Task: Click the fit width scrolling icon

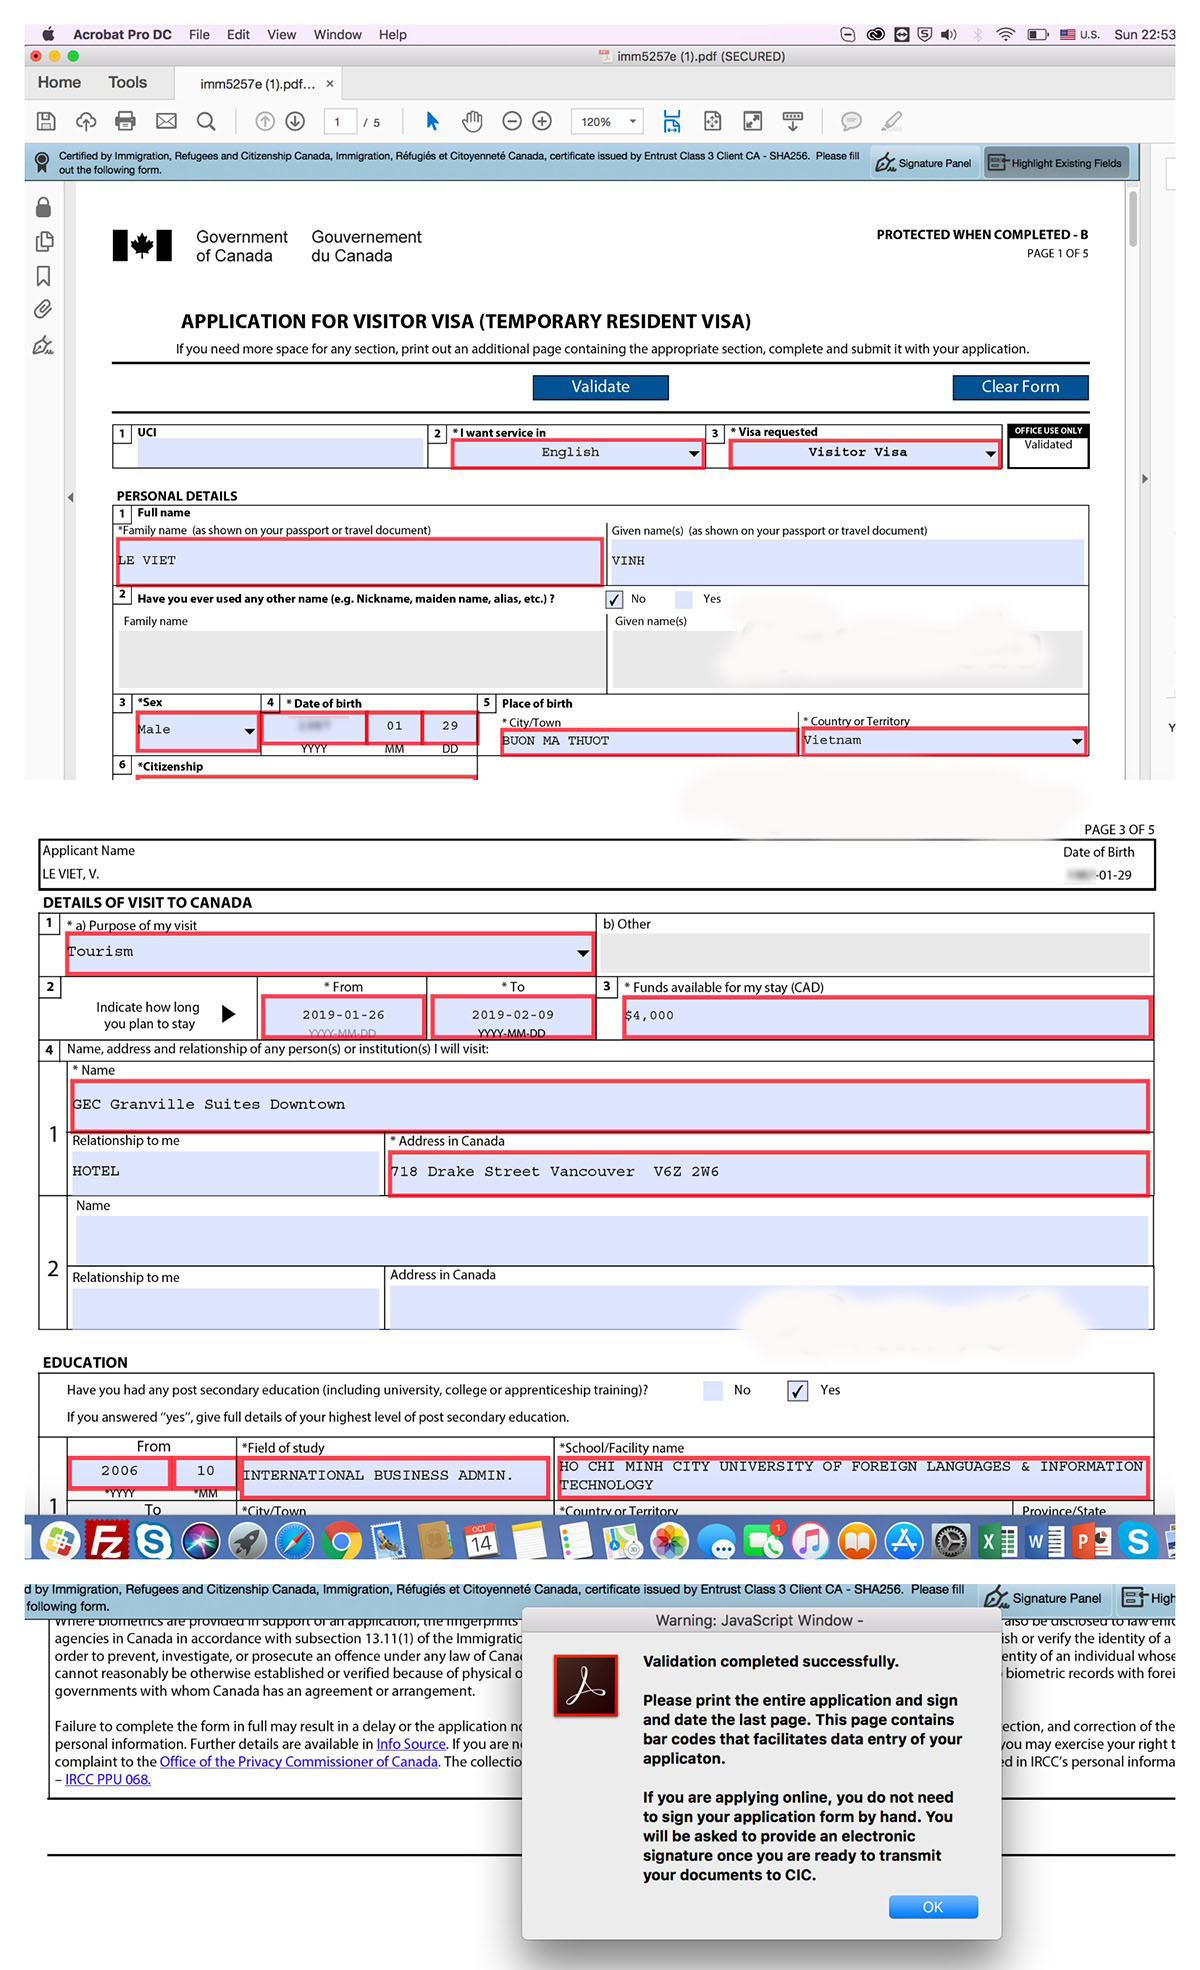Action: tap(672, 122)
